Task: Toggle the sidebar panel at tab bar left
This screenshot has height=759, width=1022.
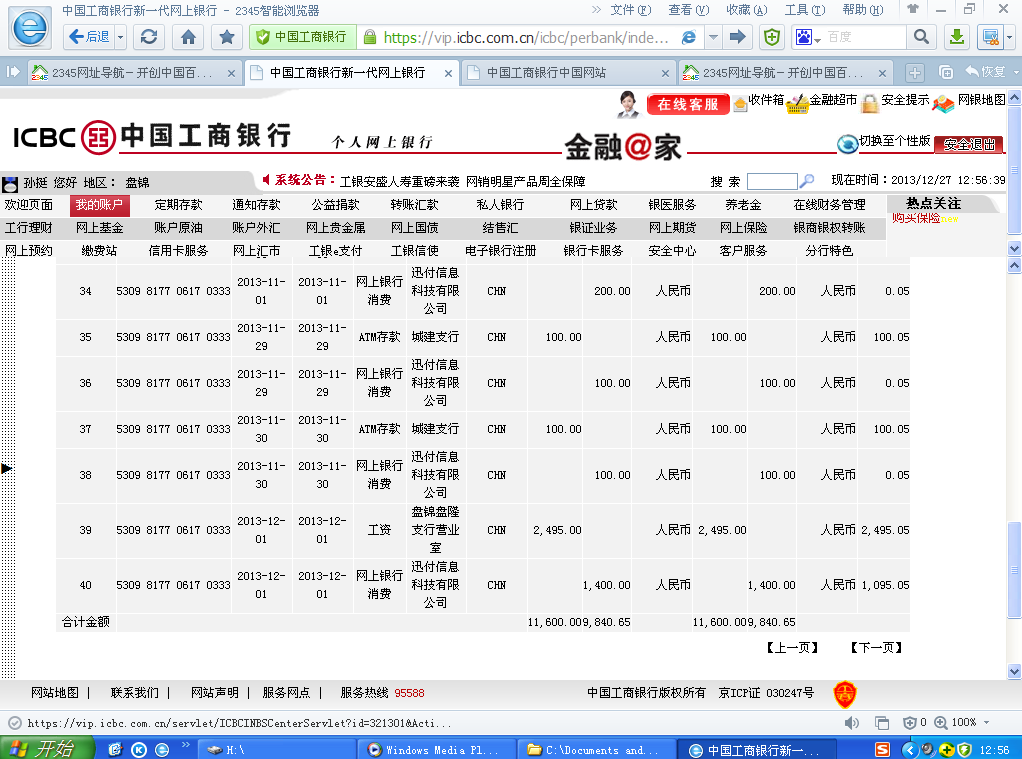Action: click(x=14, y=73)
